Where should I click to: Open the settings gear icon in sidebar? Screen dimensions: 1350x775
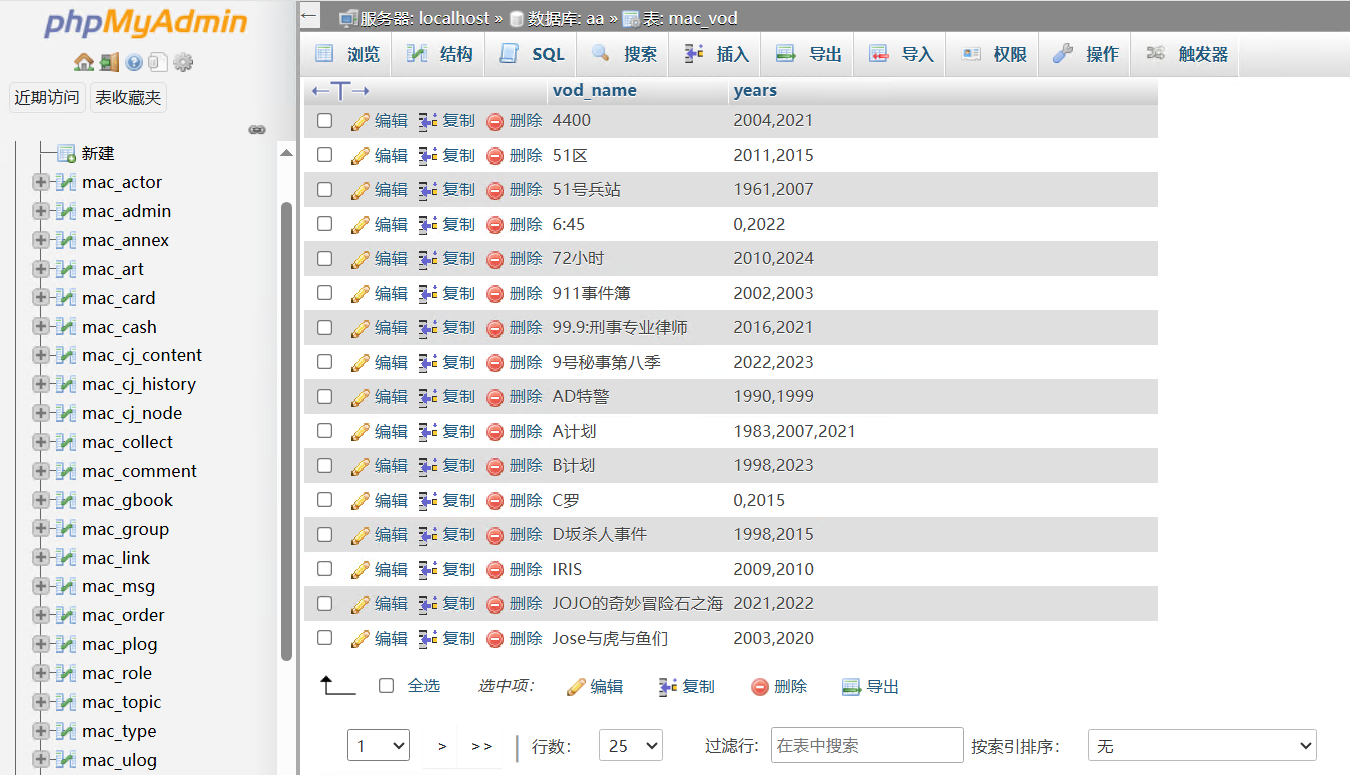183,62
